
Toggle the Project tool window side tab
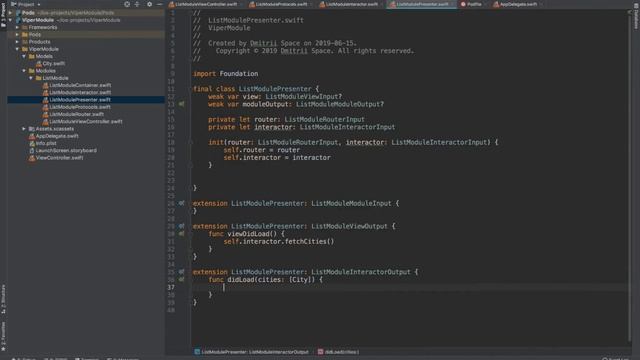[3, 14]
